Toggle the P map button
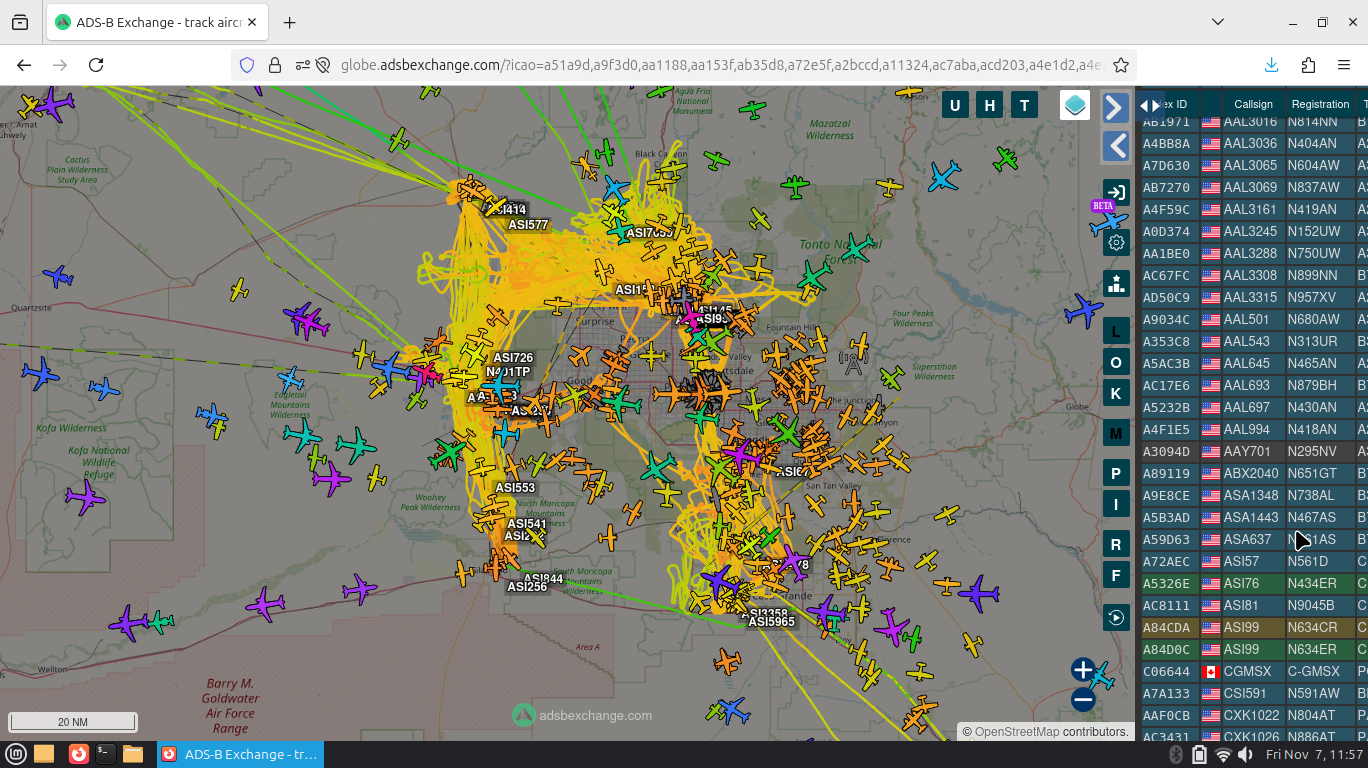 (x=1116, y=474)
